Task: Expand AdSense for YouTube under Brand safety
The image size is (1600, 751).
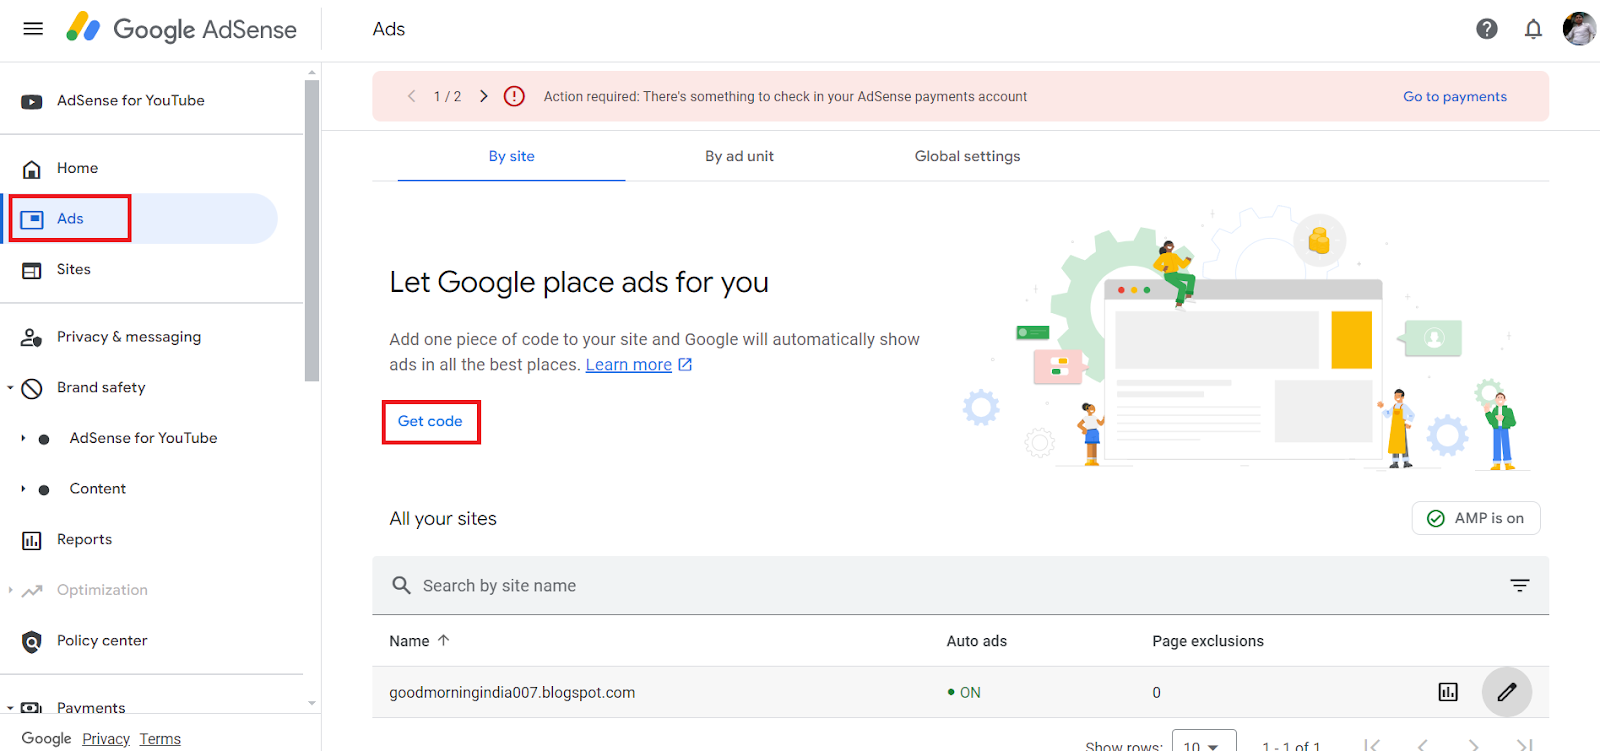Action: tap(23, 438)
